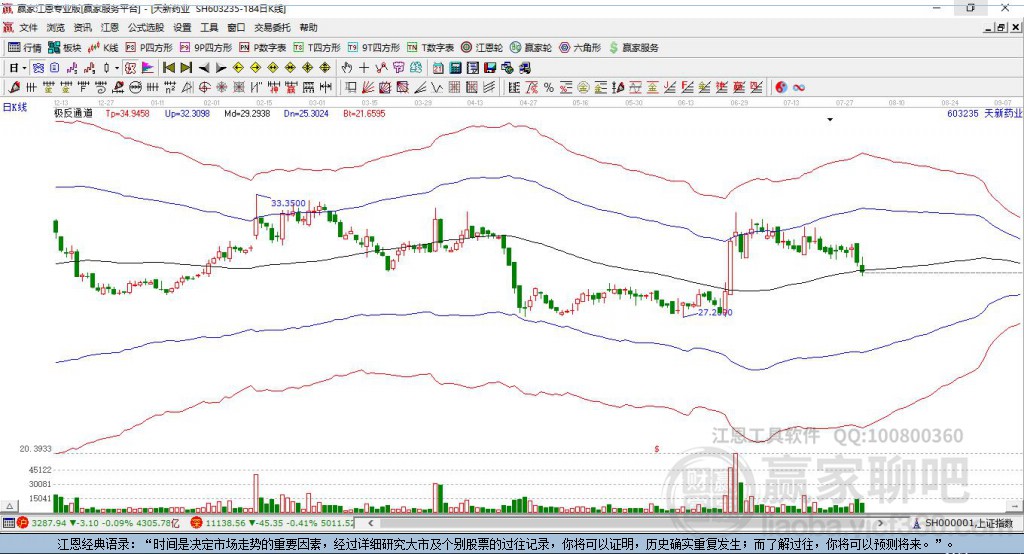Screen dimensions: 1024x554
Task: Click the percent sign drawing tool
Action: (x=549, y=88)
